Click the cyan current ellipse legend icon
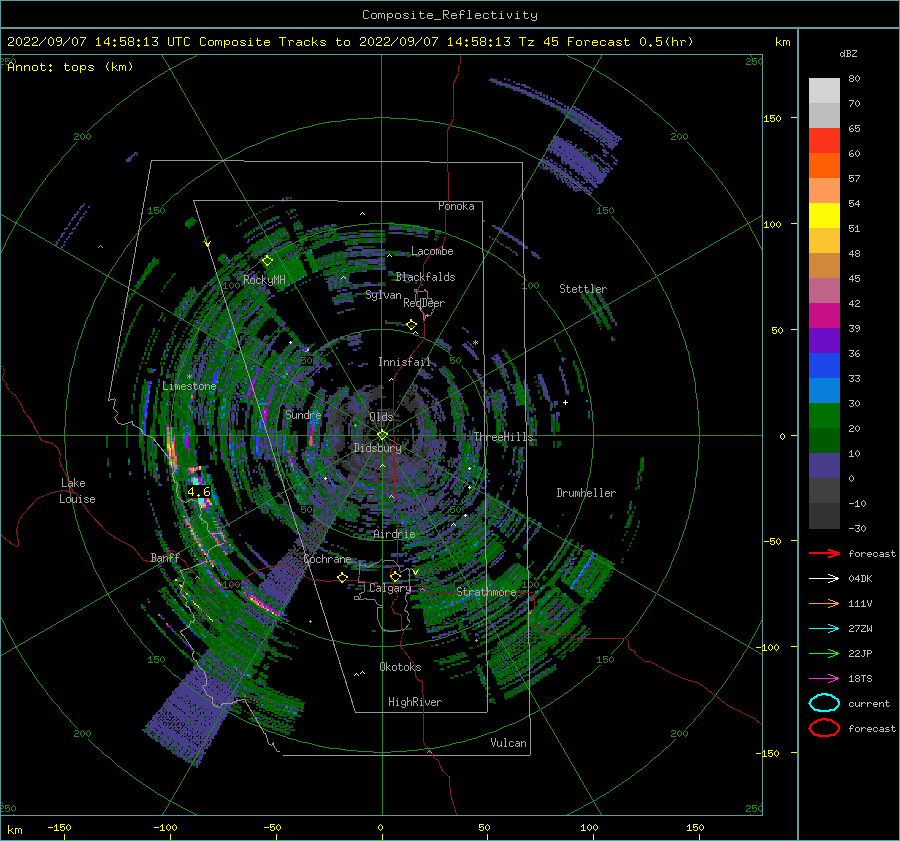 [824, 703]
